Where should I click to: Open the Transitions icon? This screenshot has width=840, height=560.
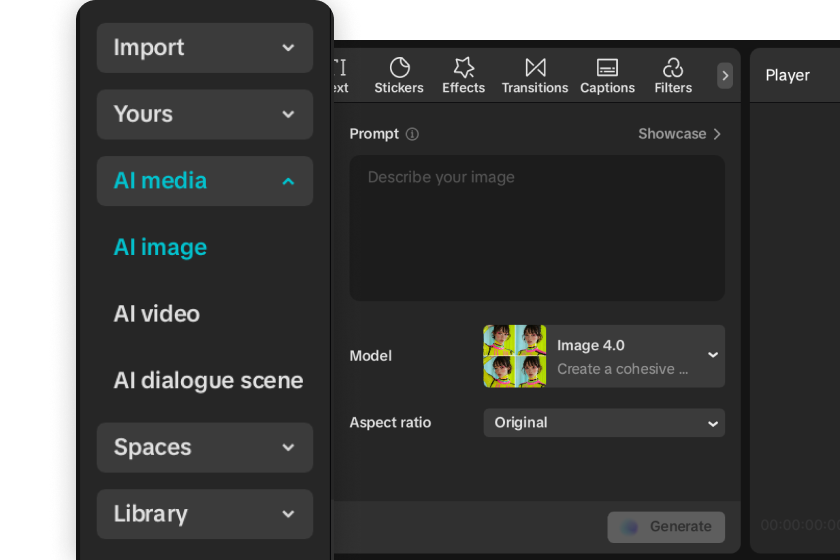(x=535, y=68)
